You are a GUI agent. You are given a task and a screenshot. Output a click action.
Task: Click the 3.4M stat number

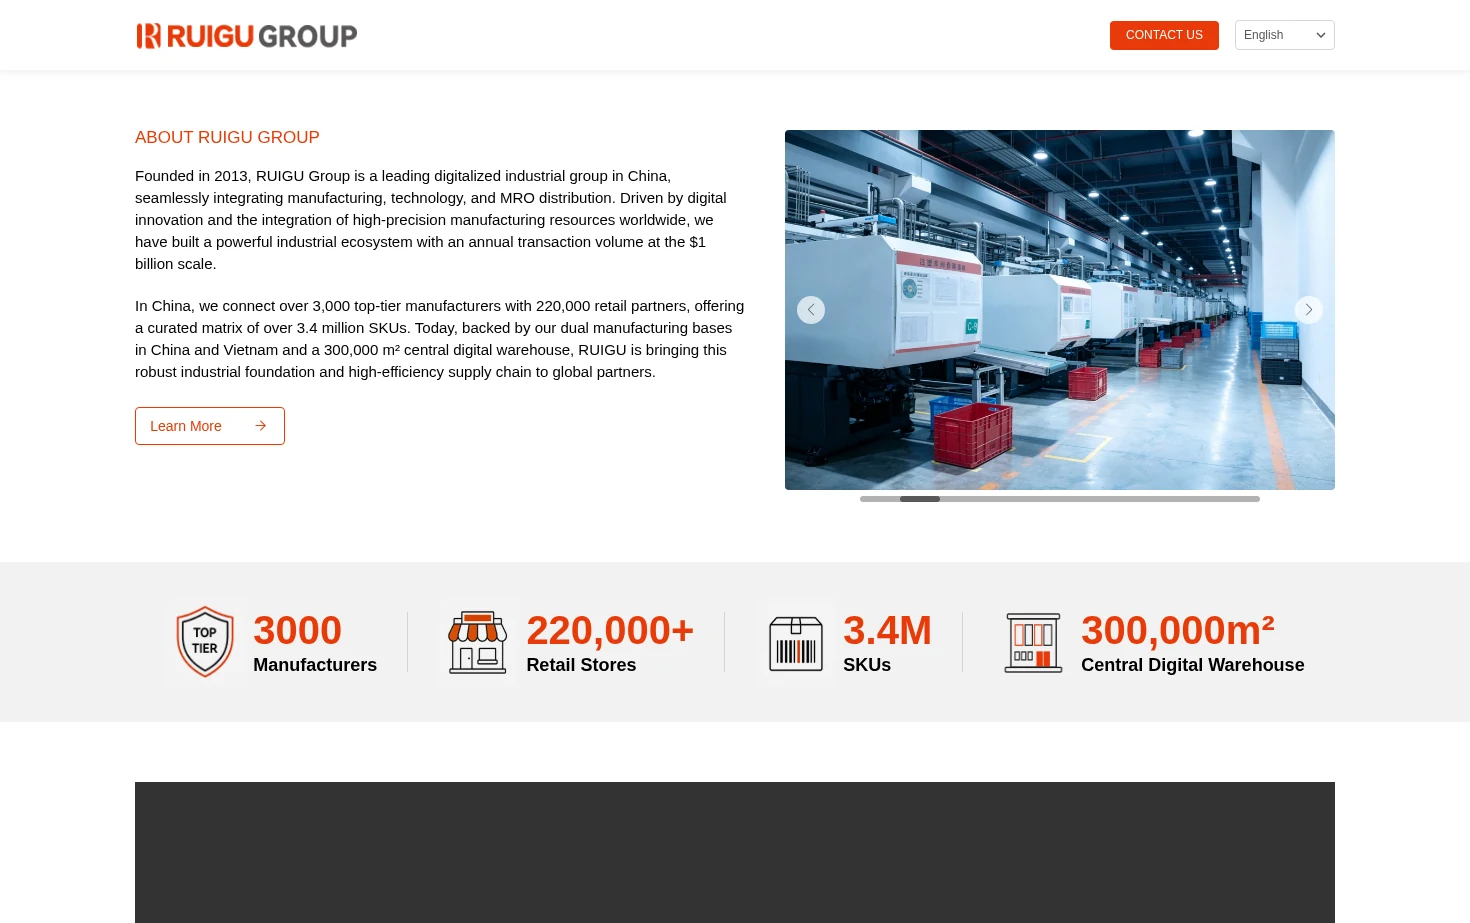coord(887,631)
